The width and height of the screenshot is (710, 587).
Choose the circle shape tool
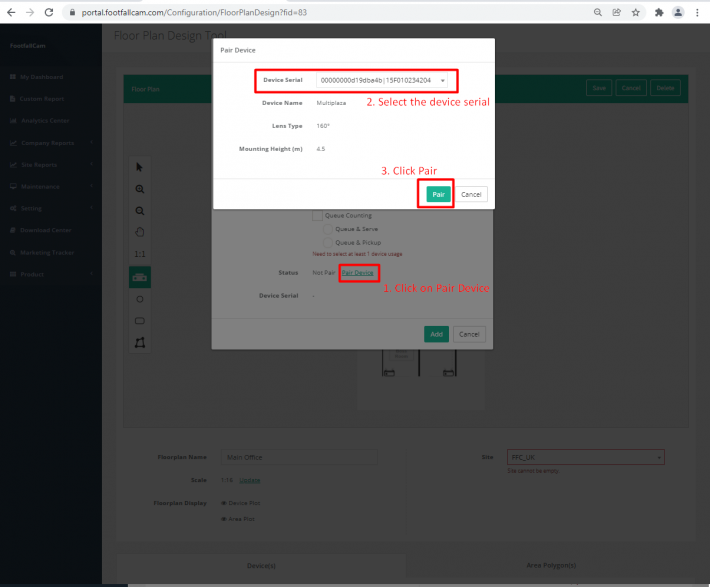point(140,299)
